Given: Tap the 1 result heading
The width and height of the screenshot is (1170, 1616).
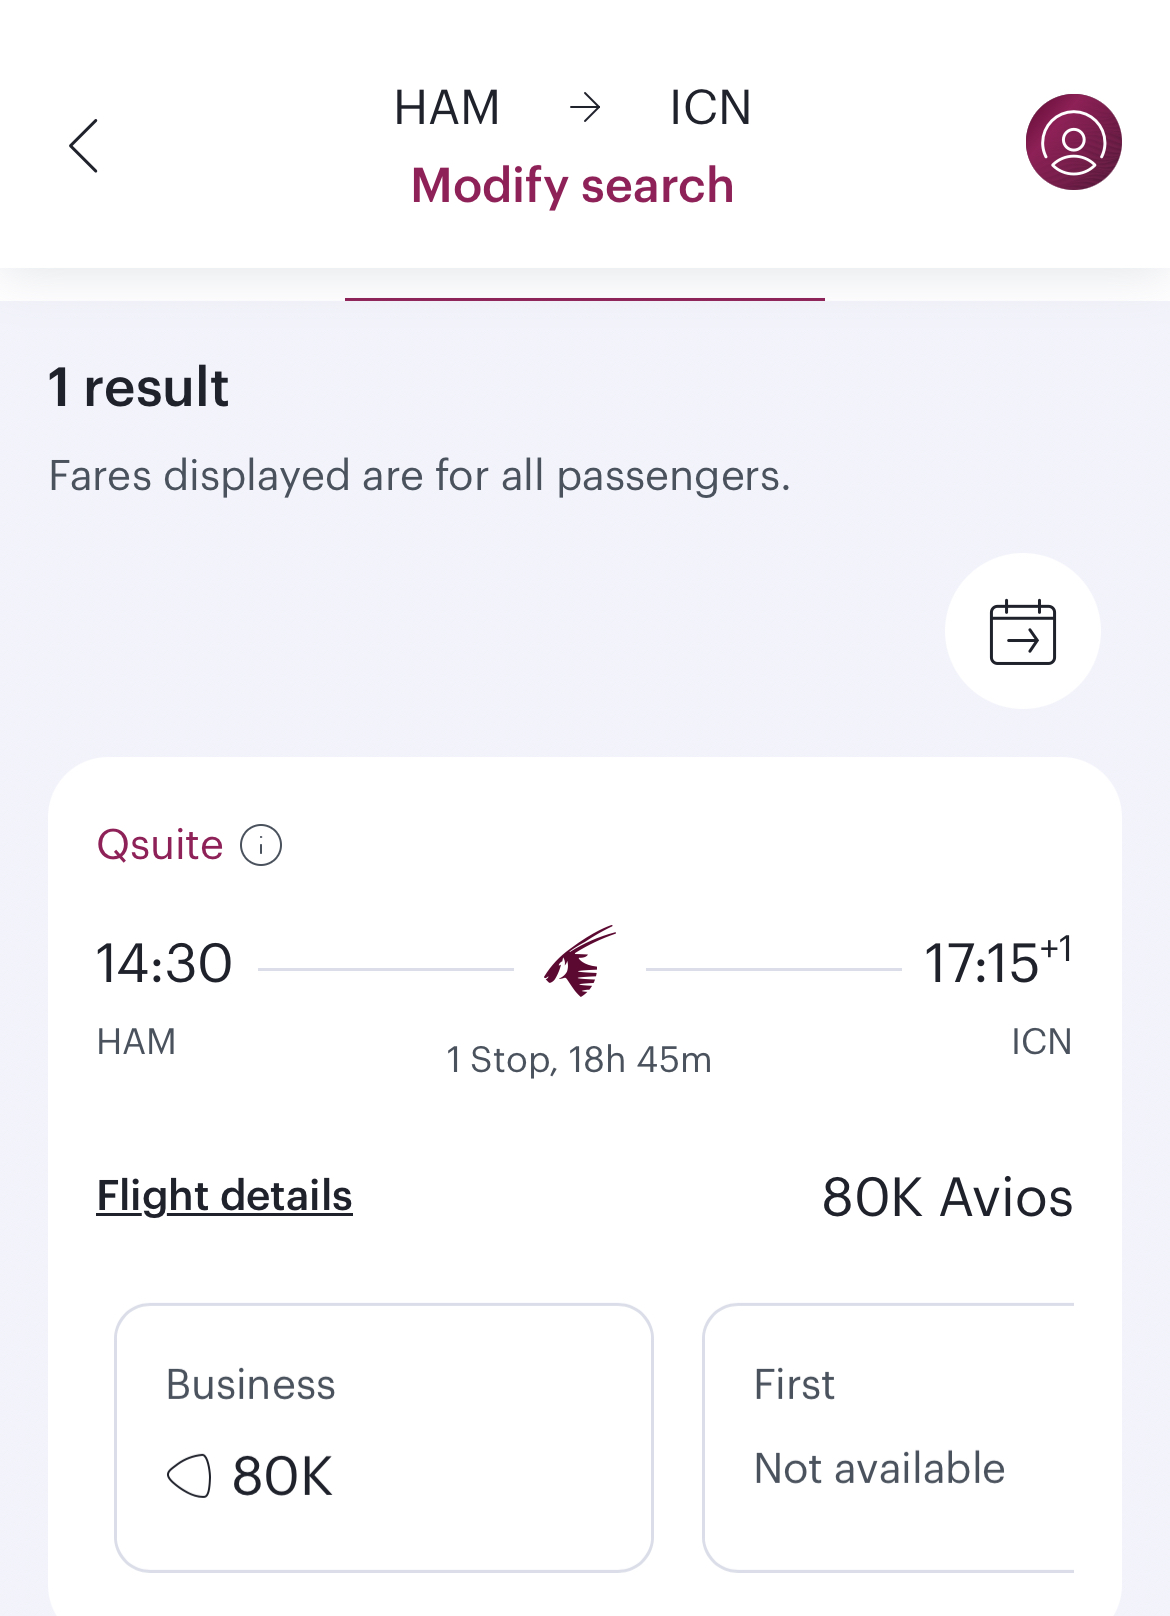Looking at the screenshot, I should coord(139,388).
